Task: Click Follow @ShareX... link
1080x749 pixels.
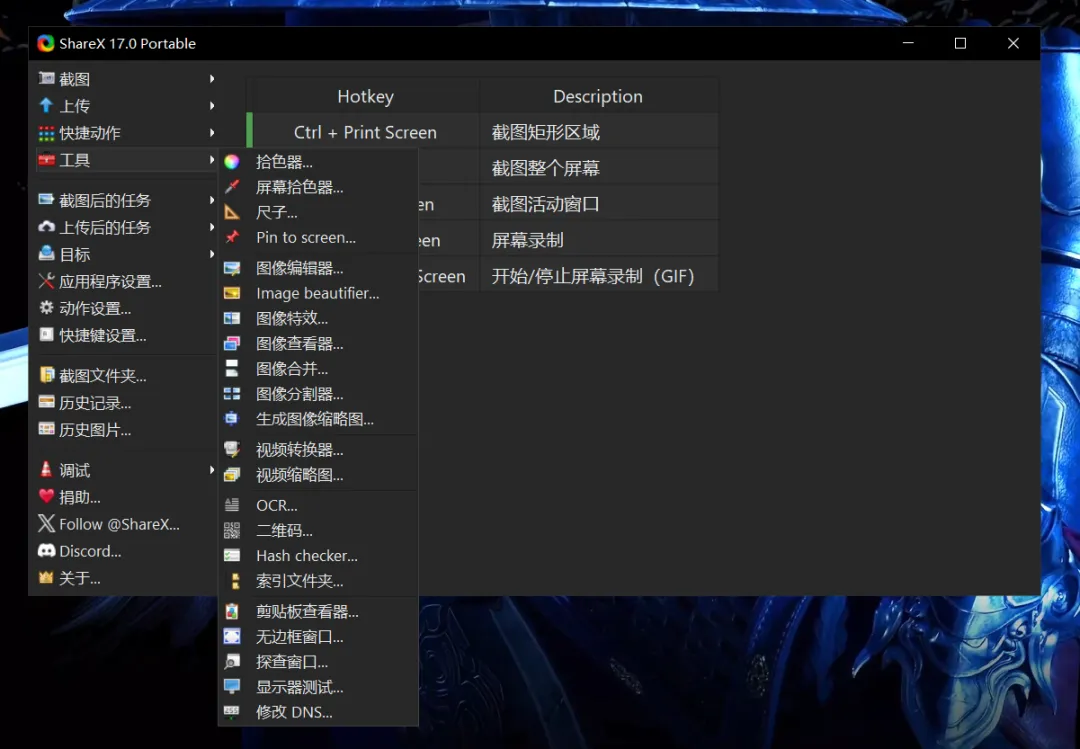Action: tap(127, 524)
